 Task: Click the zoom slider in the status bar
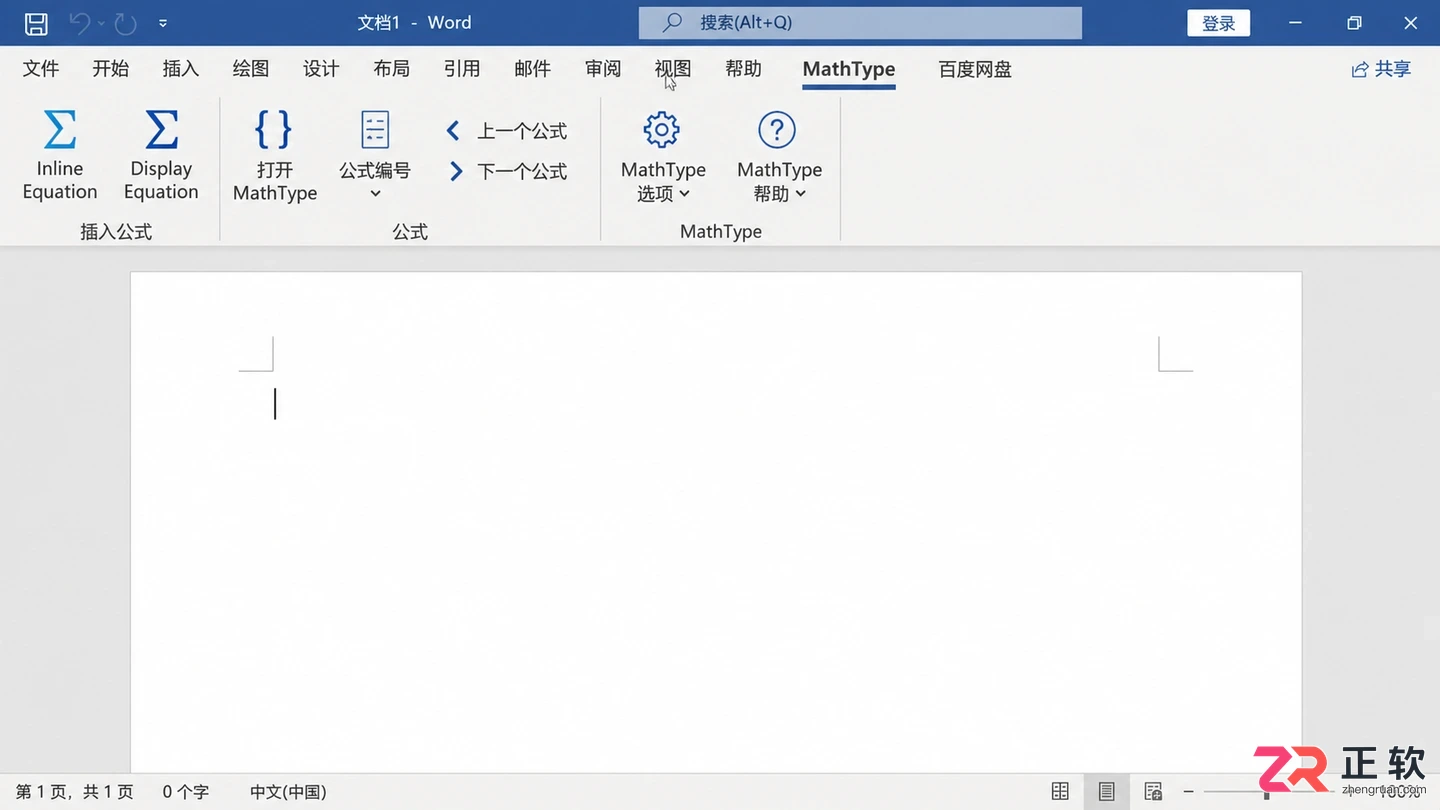point(1266,792)
